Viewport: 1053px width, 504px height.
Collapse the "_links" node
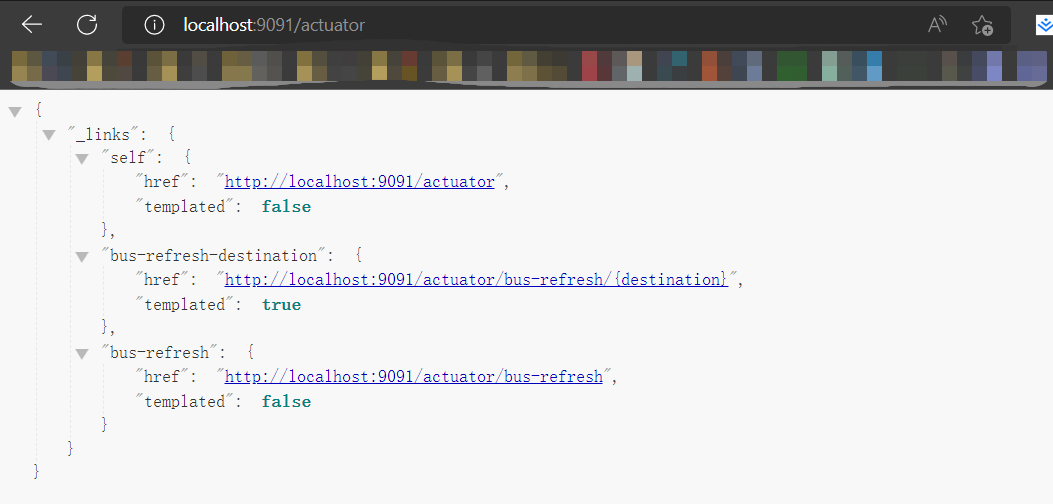[x=48, y=134]
